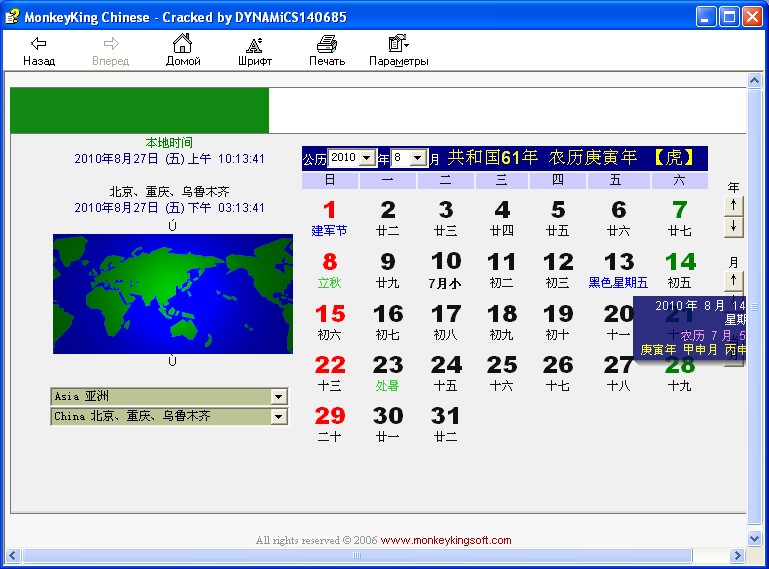Go back with the Назад arrow
This screenshot has width=769, height=569.
pos(39,51)
